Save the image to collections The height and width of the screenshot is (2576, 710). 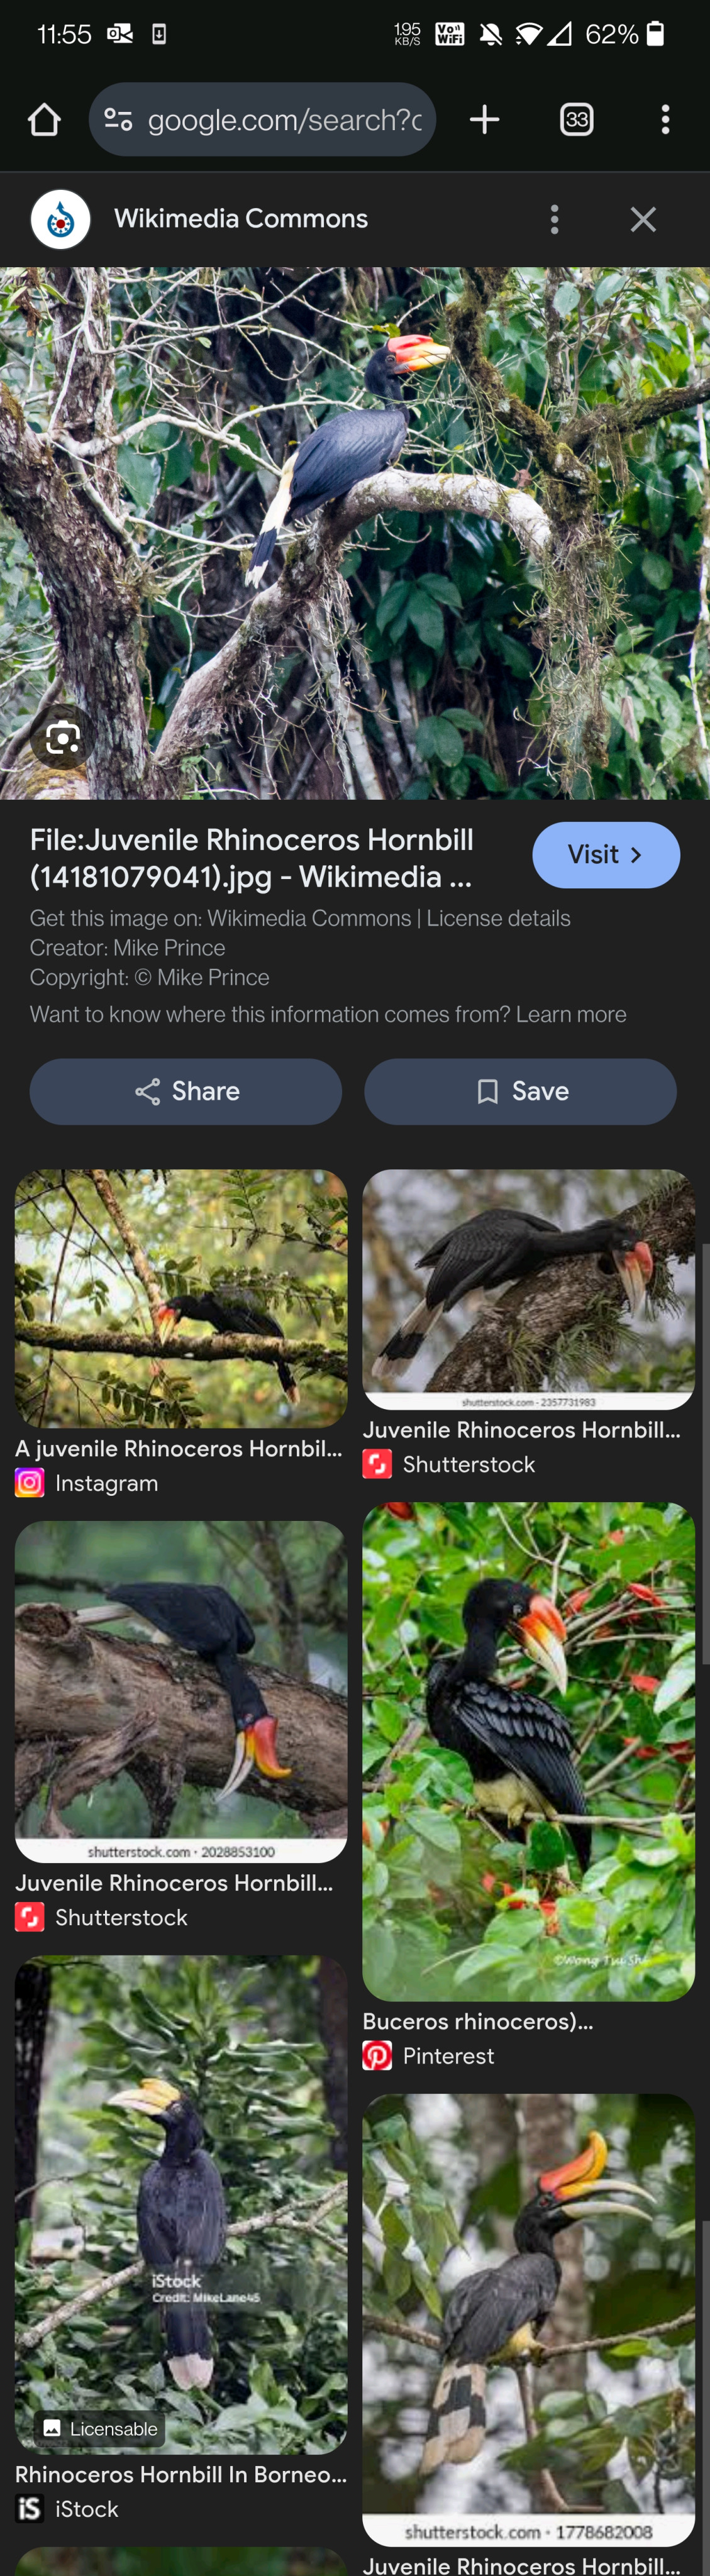pyautogui.click(x=520, y=1091)
